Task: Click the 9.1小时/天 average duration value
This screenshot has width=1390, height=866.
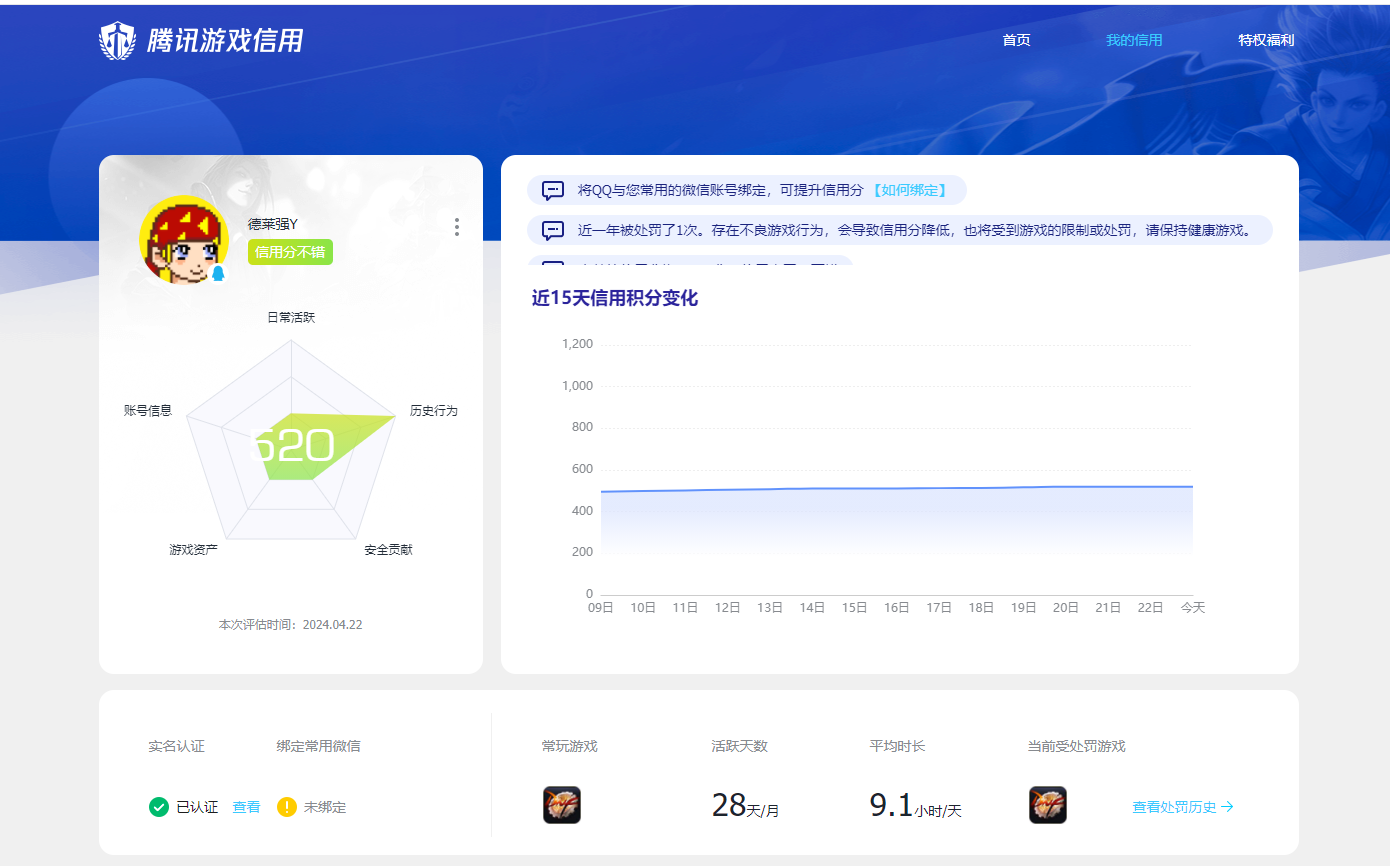Action: (916, 806)
